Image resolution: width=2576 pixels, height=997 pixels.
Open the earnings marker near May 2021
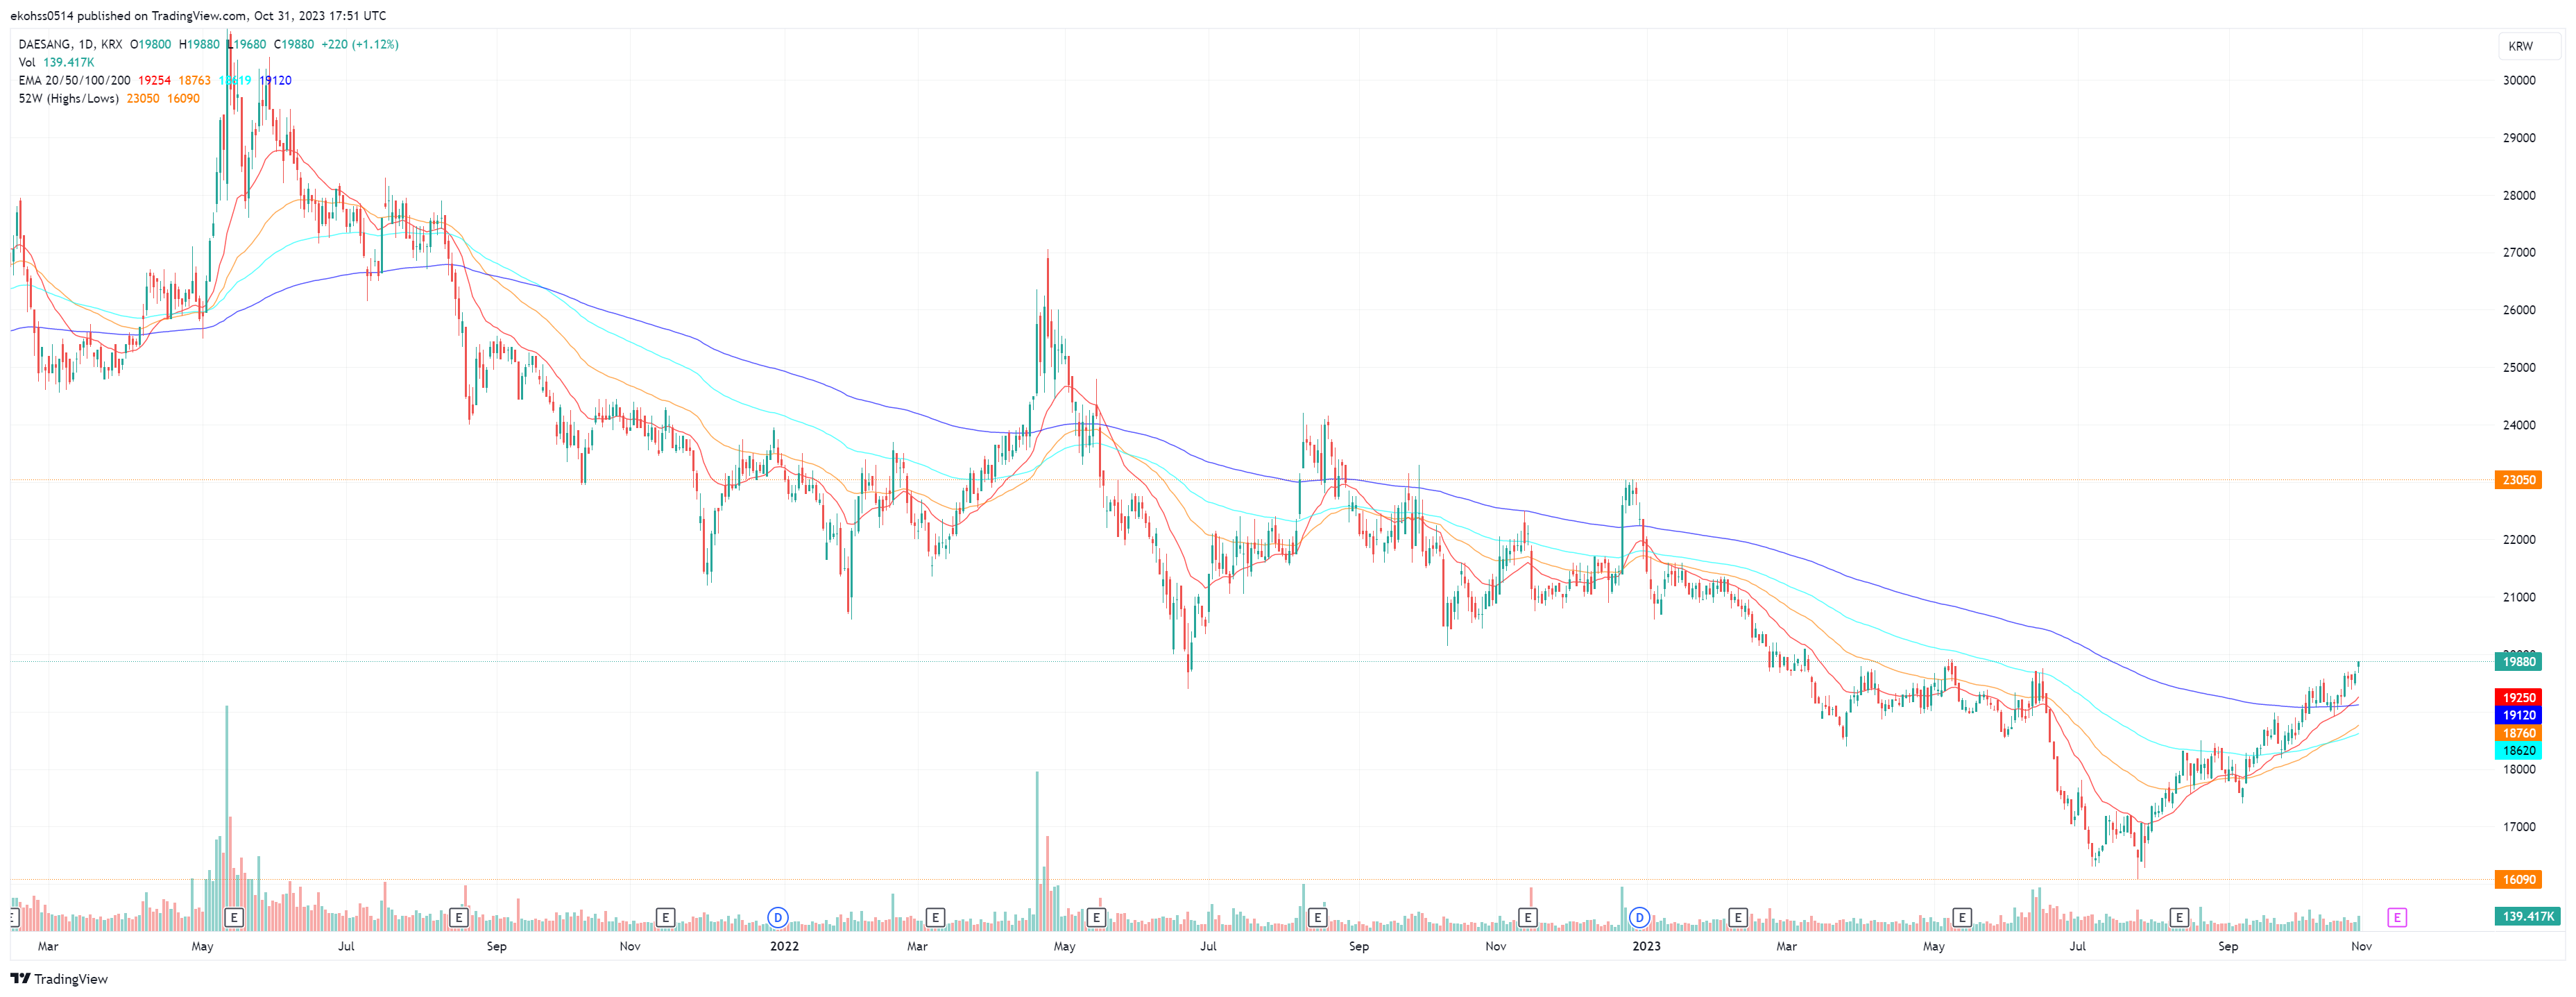pyautogui.click(x=234, y=917)
